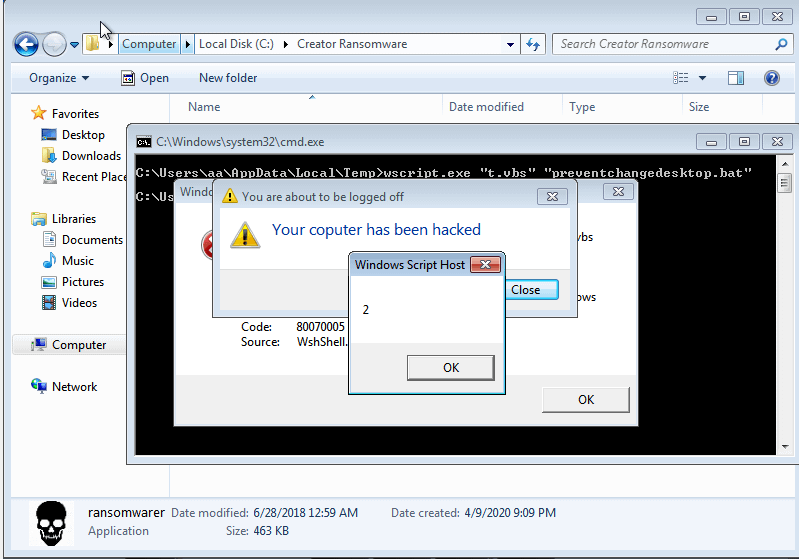Expand arrow after Local Disk (C:) breadcrumb
The height and width of the screenshot is (559, 799).
tap(286, 44)
